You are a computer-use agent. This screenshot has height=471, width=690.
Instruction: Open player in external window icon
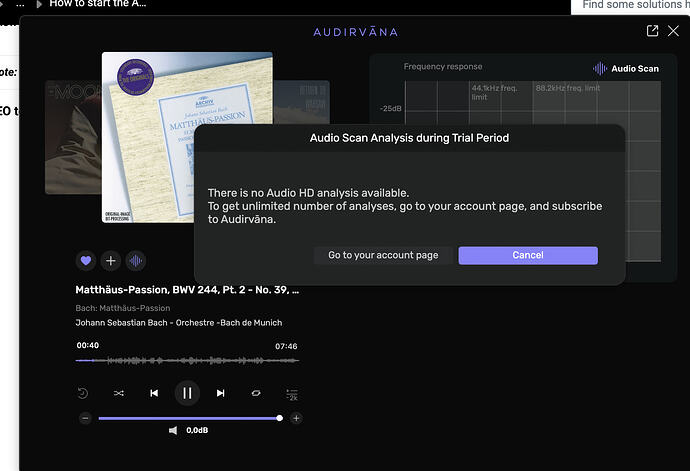(x=653, y=31)
